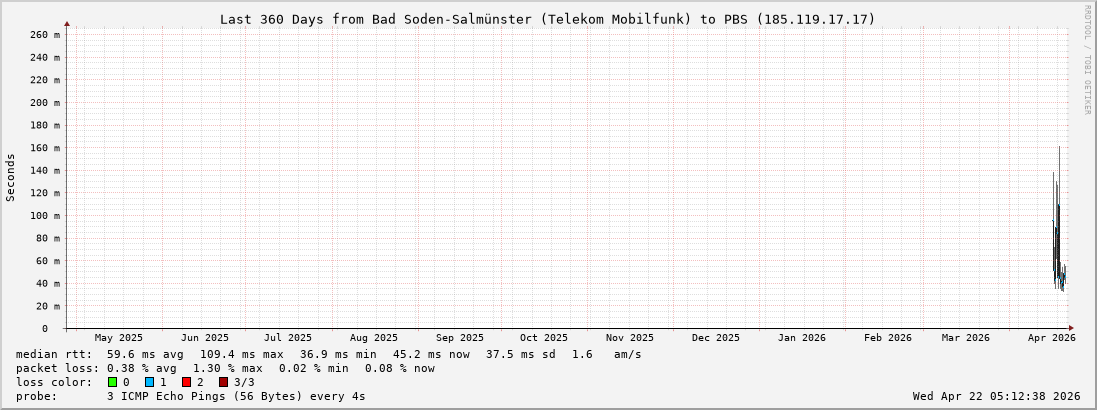Click the blue loss color swatch for 1
Image resolution: width=1097 pixels, height=410 pixels.
point(150,382)
